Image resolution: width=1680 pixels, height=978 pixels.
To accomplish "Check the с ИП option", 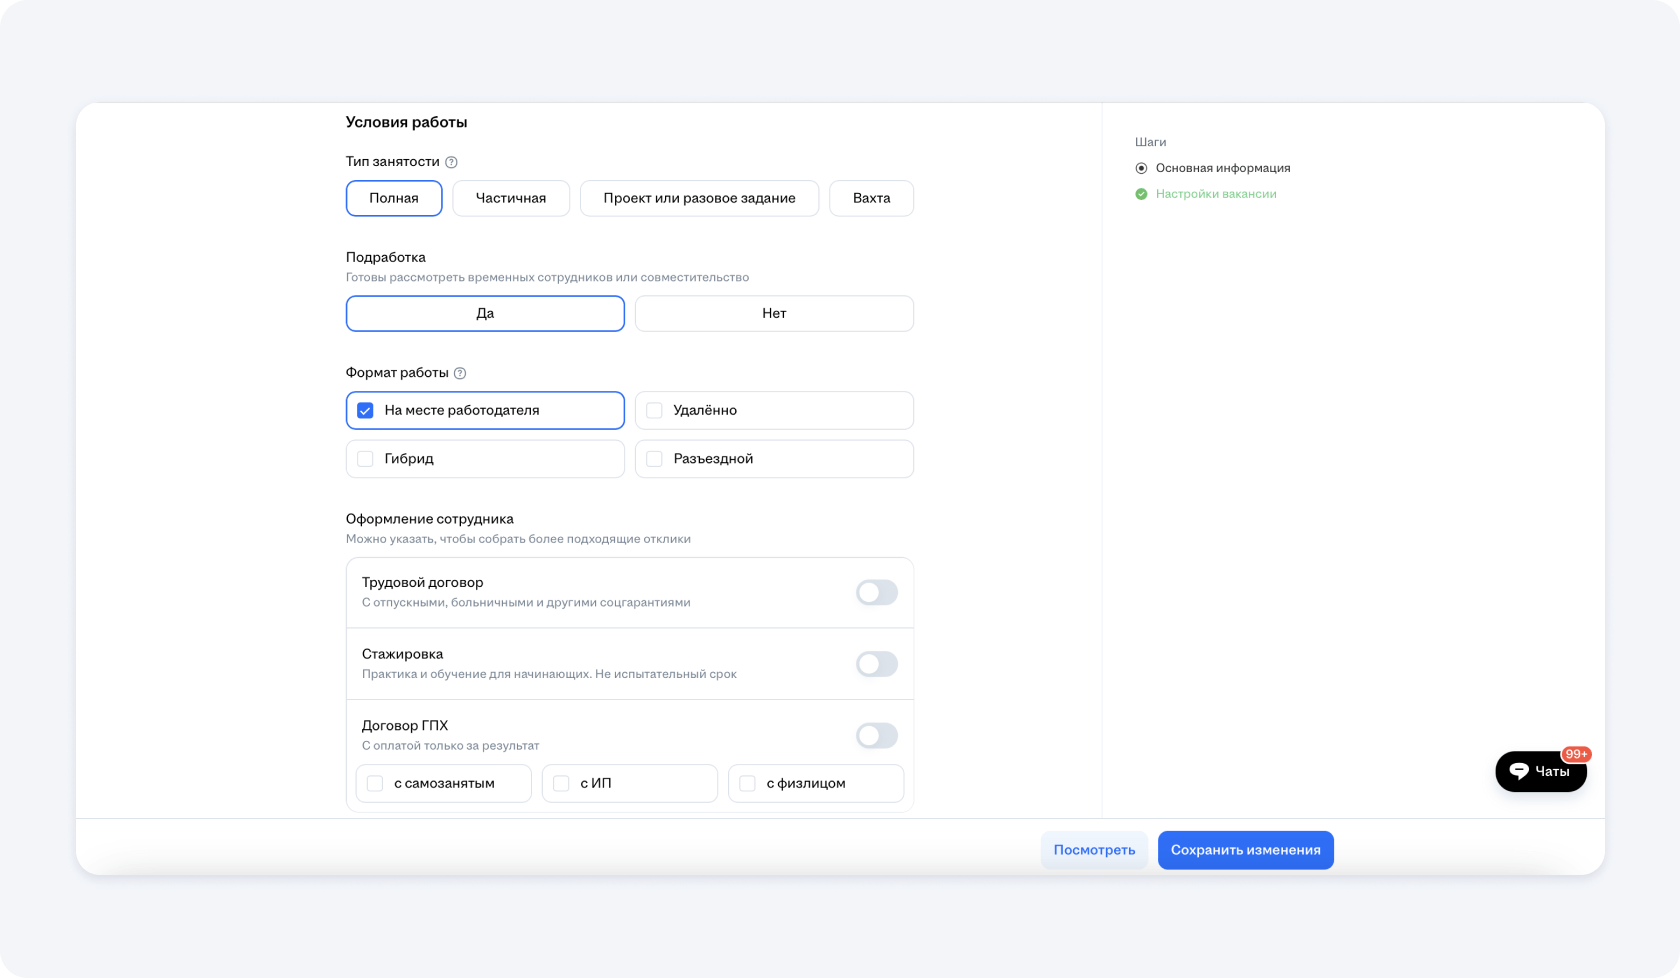I will pyautogui.click(x=561, y=784).
